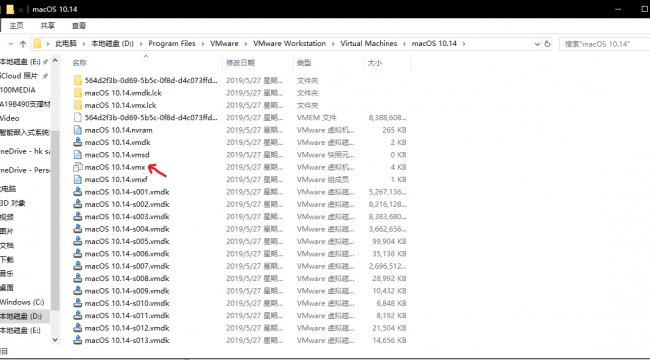Select the macOS 10.14.vmsd file icon
650x360 pixels.
tap(78, 155)
